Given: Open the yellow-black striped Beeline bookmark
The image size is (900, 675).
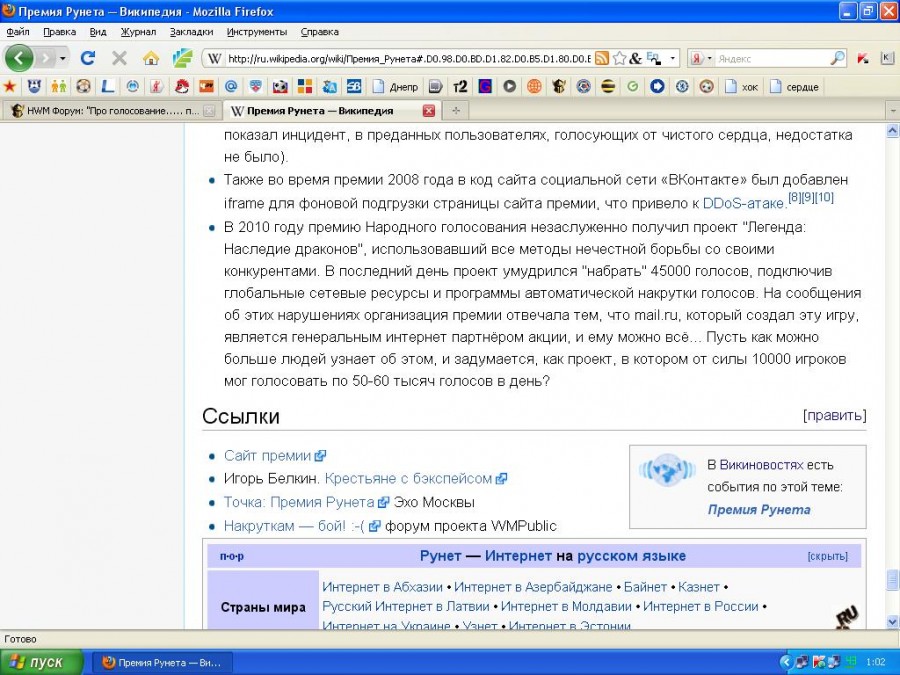Looking at the screenshot, I should pos(608,87).
